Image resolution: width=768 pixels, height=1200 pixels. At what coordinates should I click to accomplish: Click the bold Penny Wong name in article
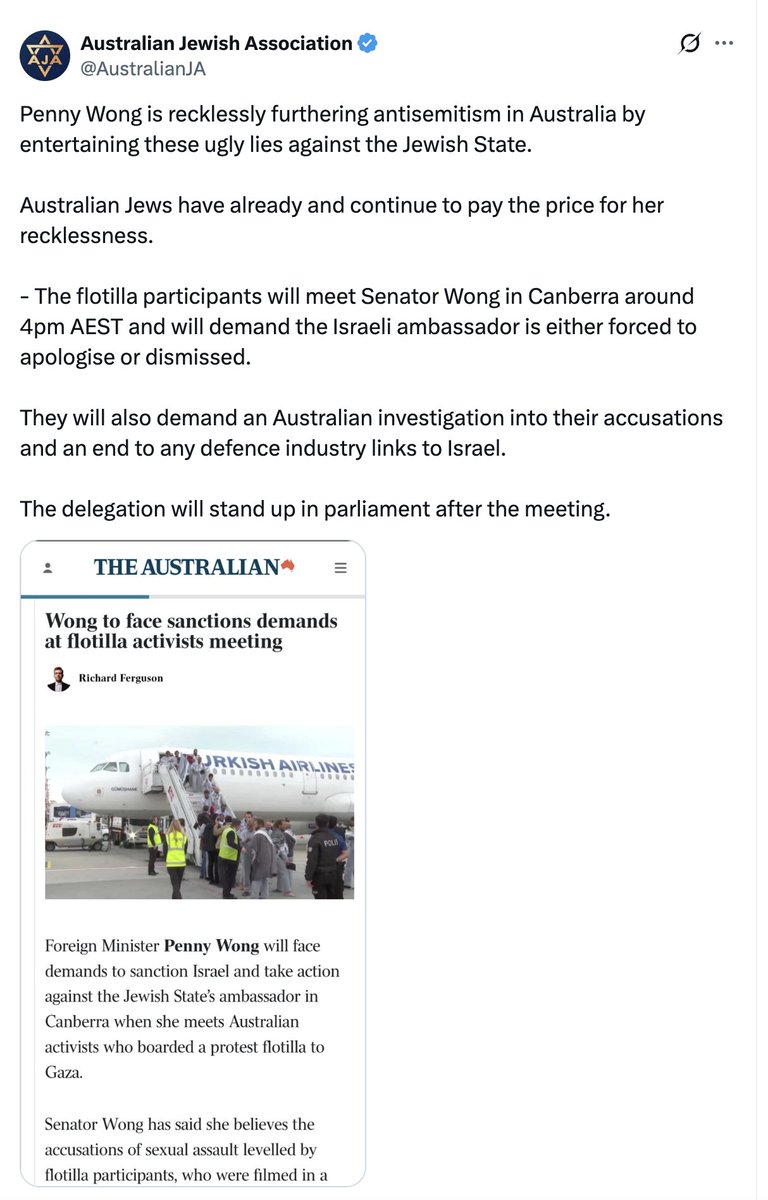tap(211, 945)
